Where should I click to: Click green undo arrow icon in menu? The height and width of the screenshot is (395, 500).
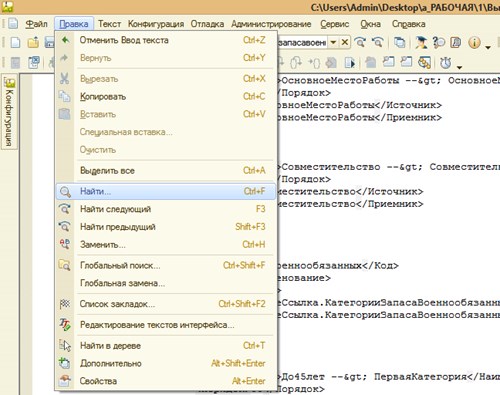(65, 40)
